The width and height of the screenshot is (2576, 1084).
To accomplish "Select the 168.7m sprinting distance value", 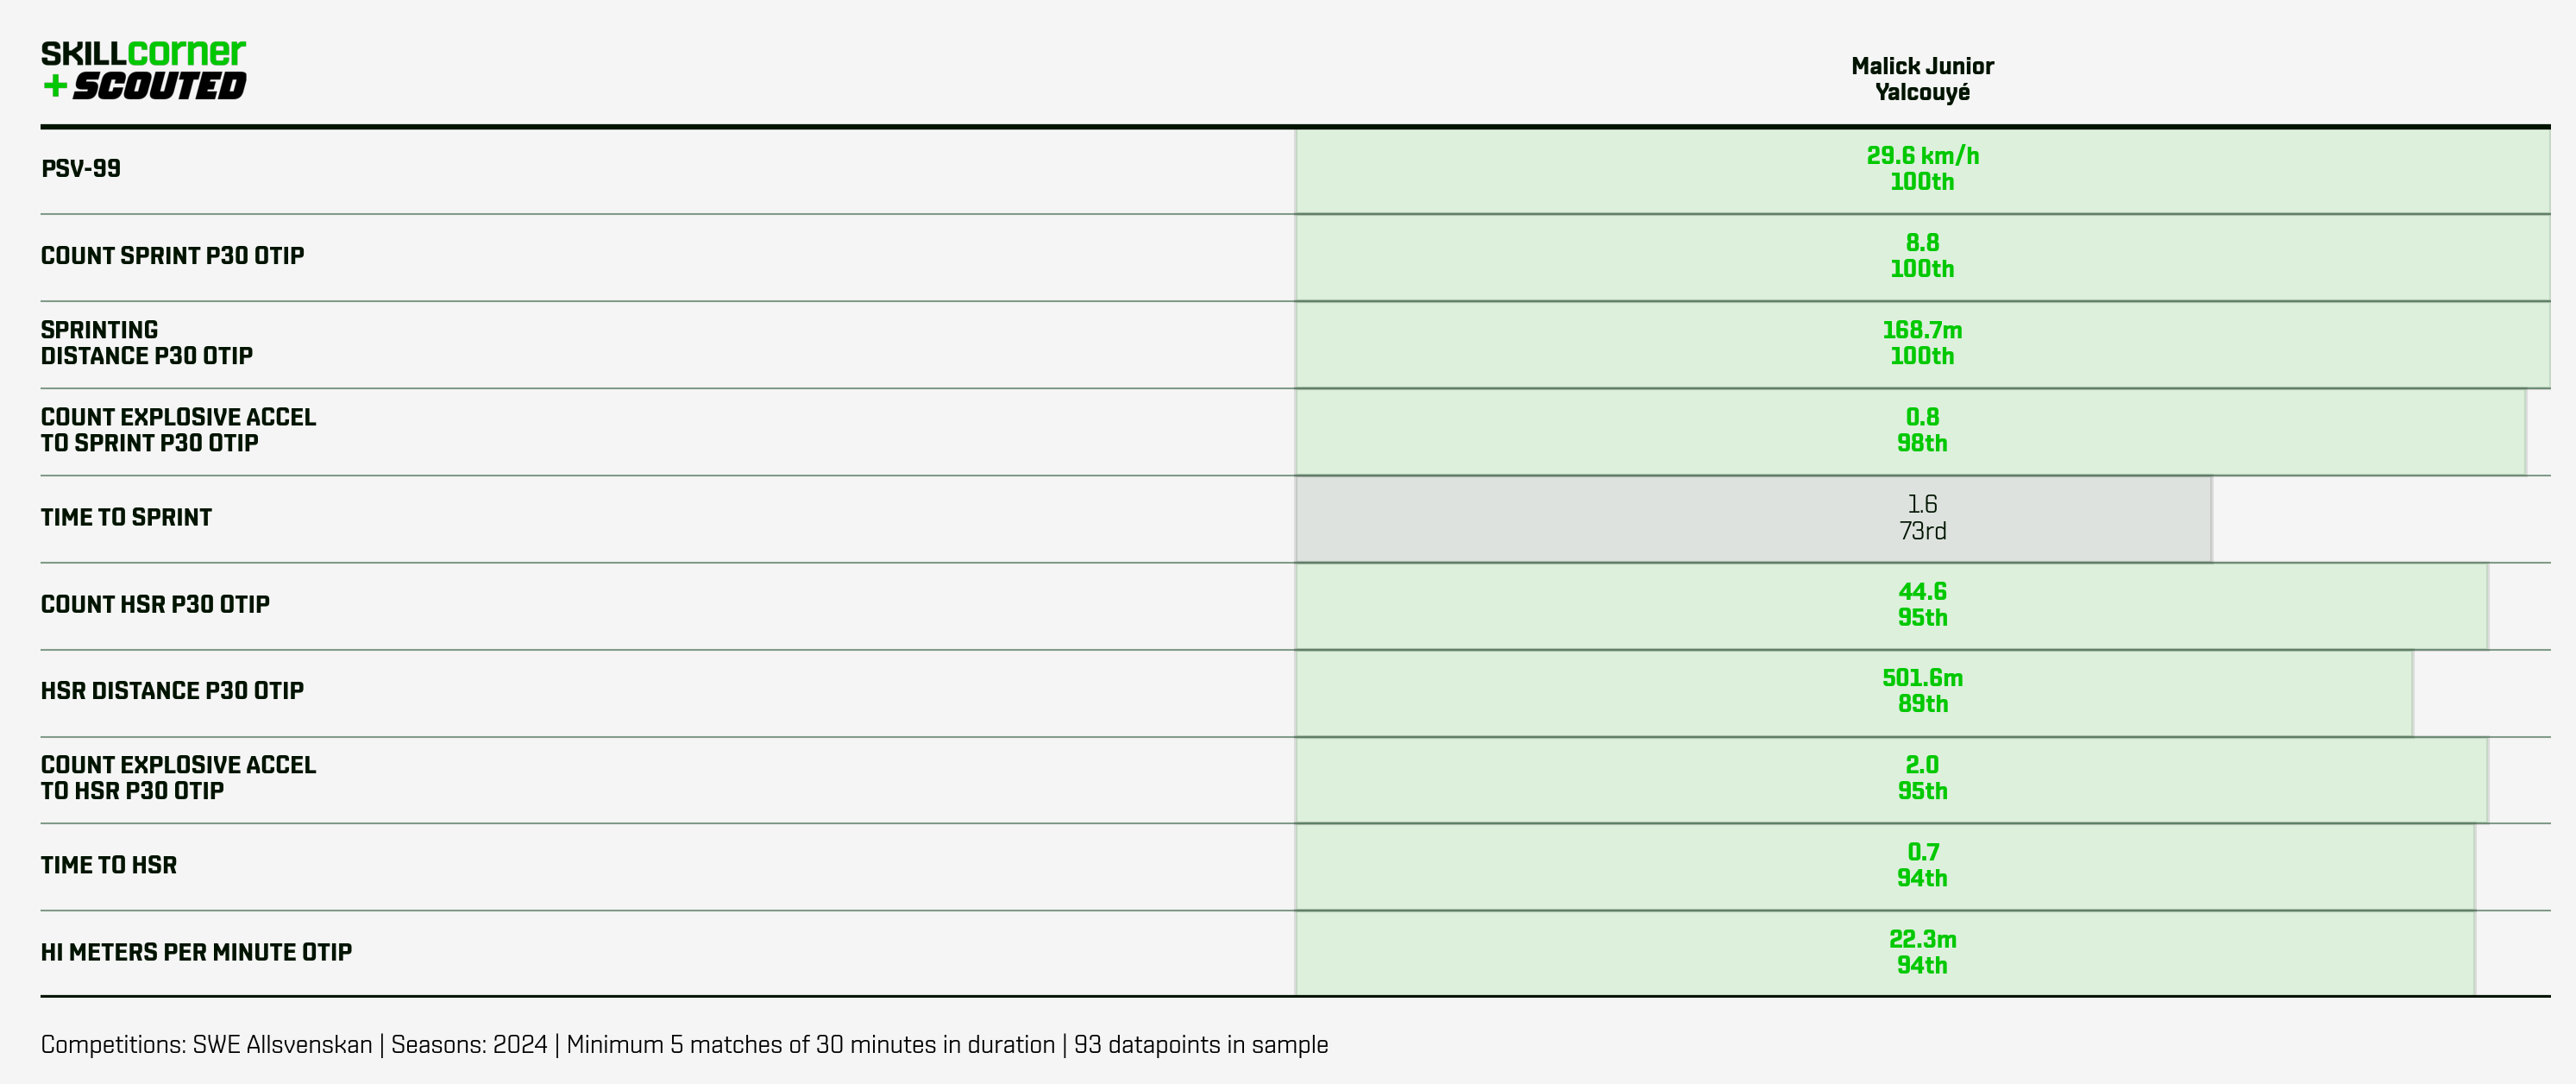I will (x=1922, y=330).
